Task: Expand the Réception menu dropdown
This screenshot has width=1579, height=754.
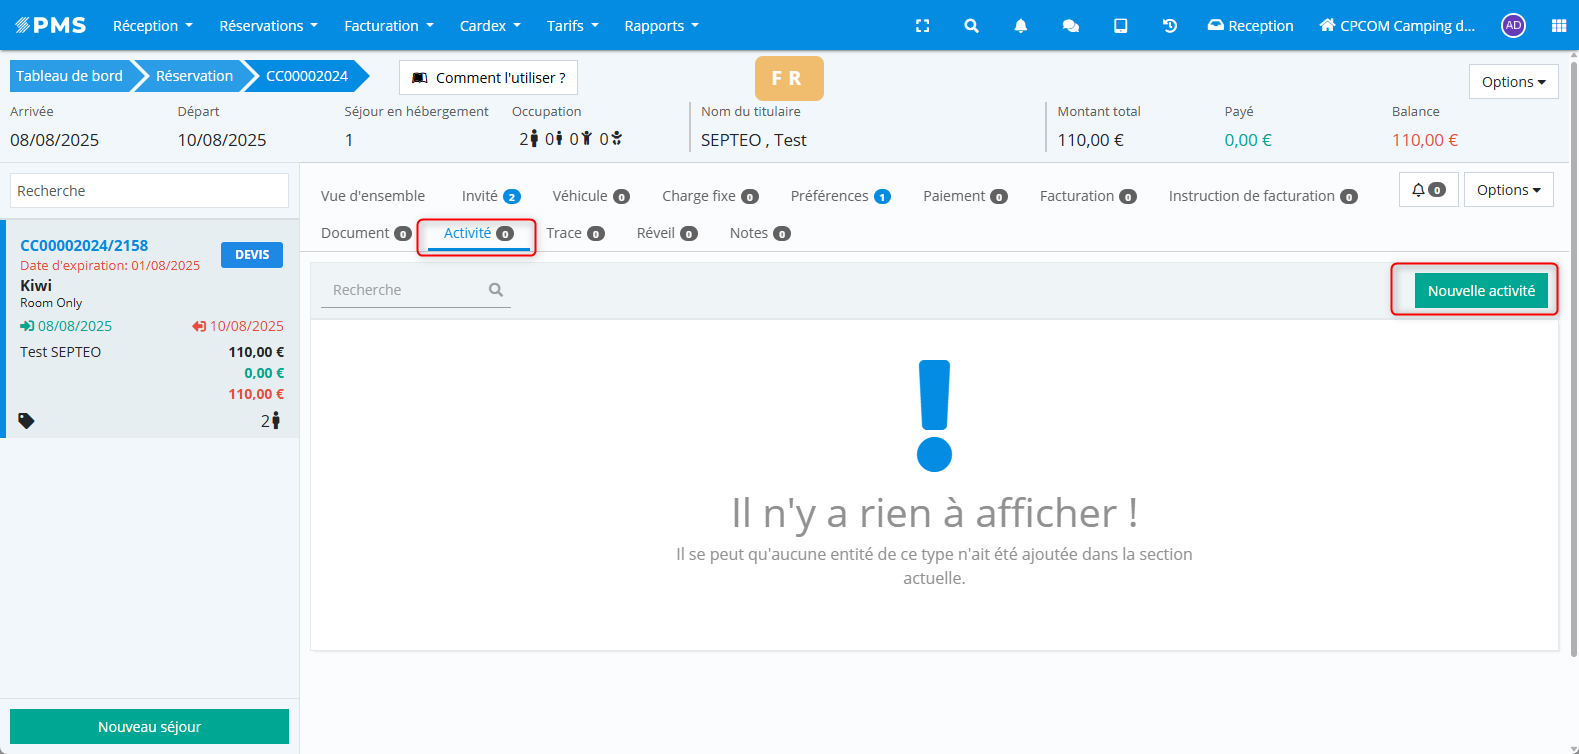Action: tap(152, 26)
